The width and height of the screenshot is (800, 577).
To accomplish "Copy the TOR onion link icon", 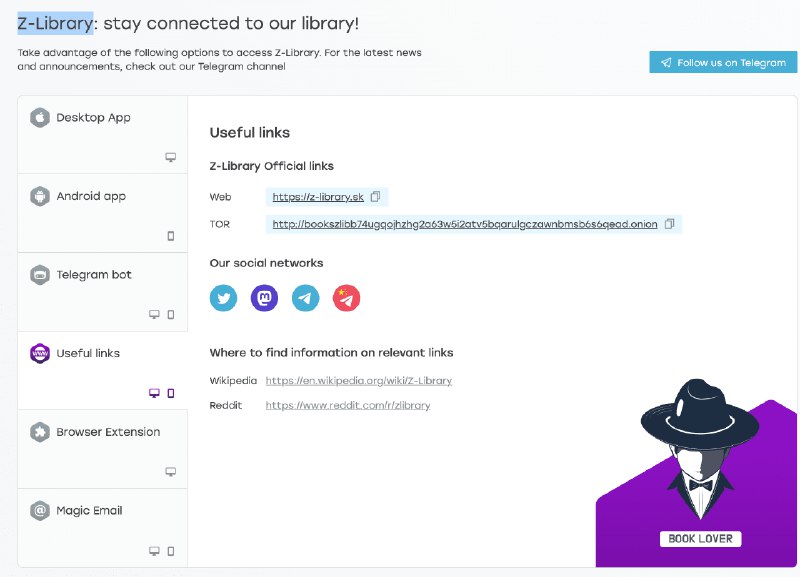I will click(x=668, y=224).
